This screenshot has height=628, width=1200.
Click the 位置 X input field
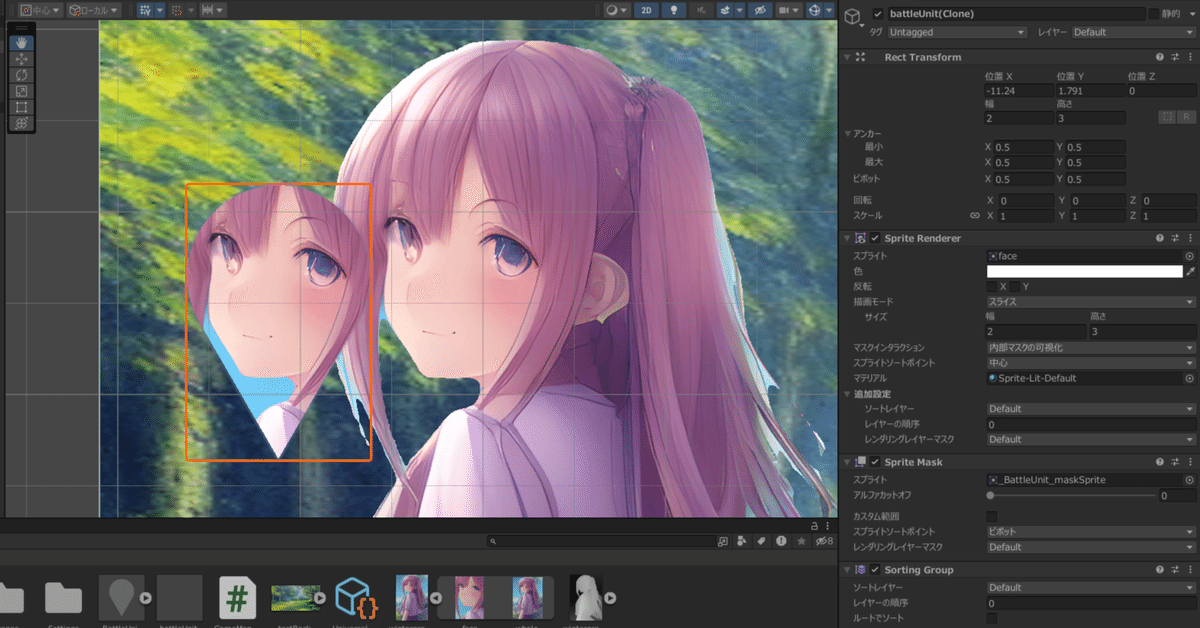(1019, 91)
